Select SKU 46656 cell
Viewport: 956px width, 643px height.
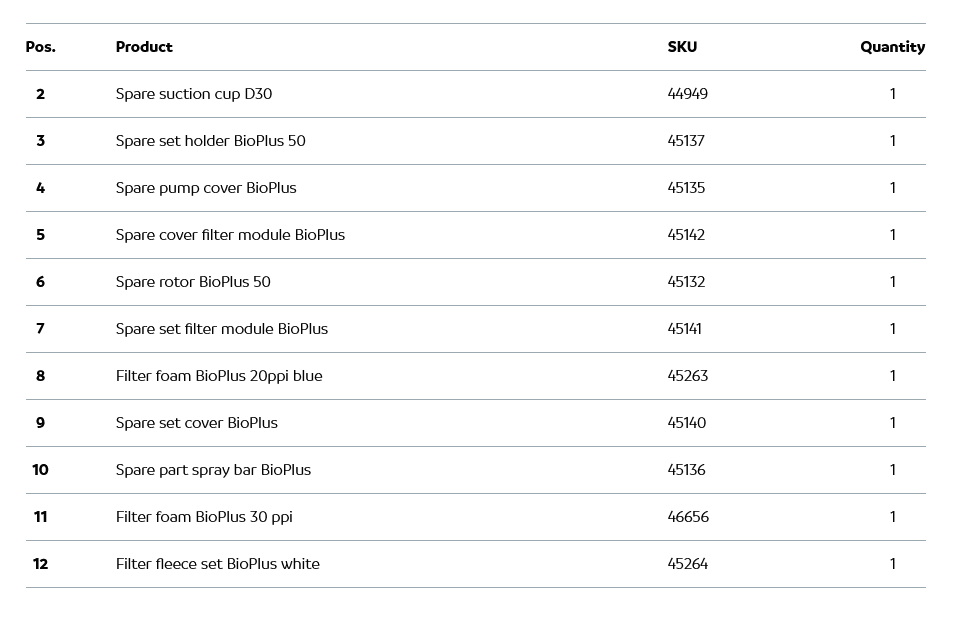pyautogui.click(x=688, y=517)
